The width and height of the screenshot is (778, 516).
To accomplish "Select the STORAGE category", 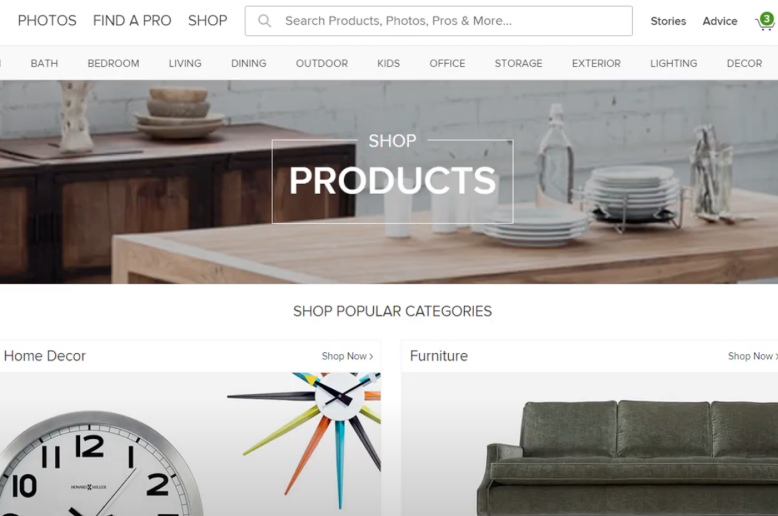I will 519,64.
